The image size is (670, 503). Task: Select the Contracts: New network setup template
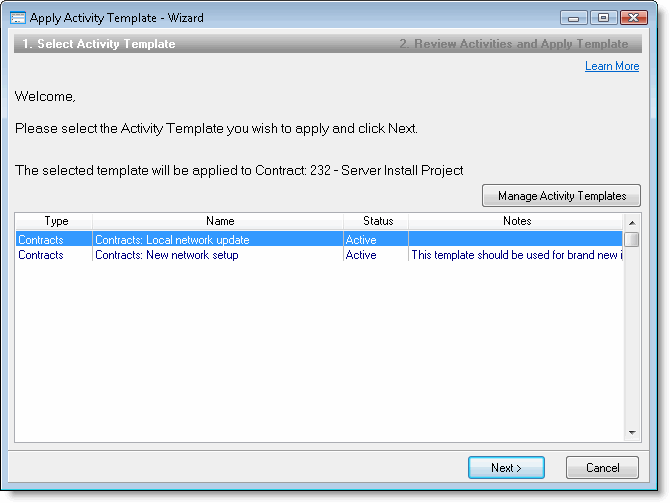pos(166,255)
